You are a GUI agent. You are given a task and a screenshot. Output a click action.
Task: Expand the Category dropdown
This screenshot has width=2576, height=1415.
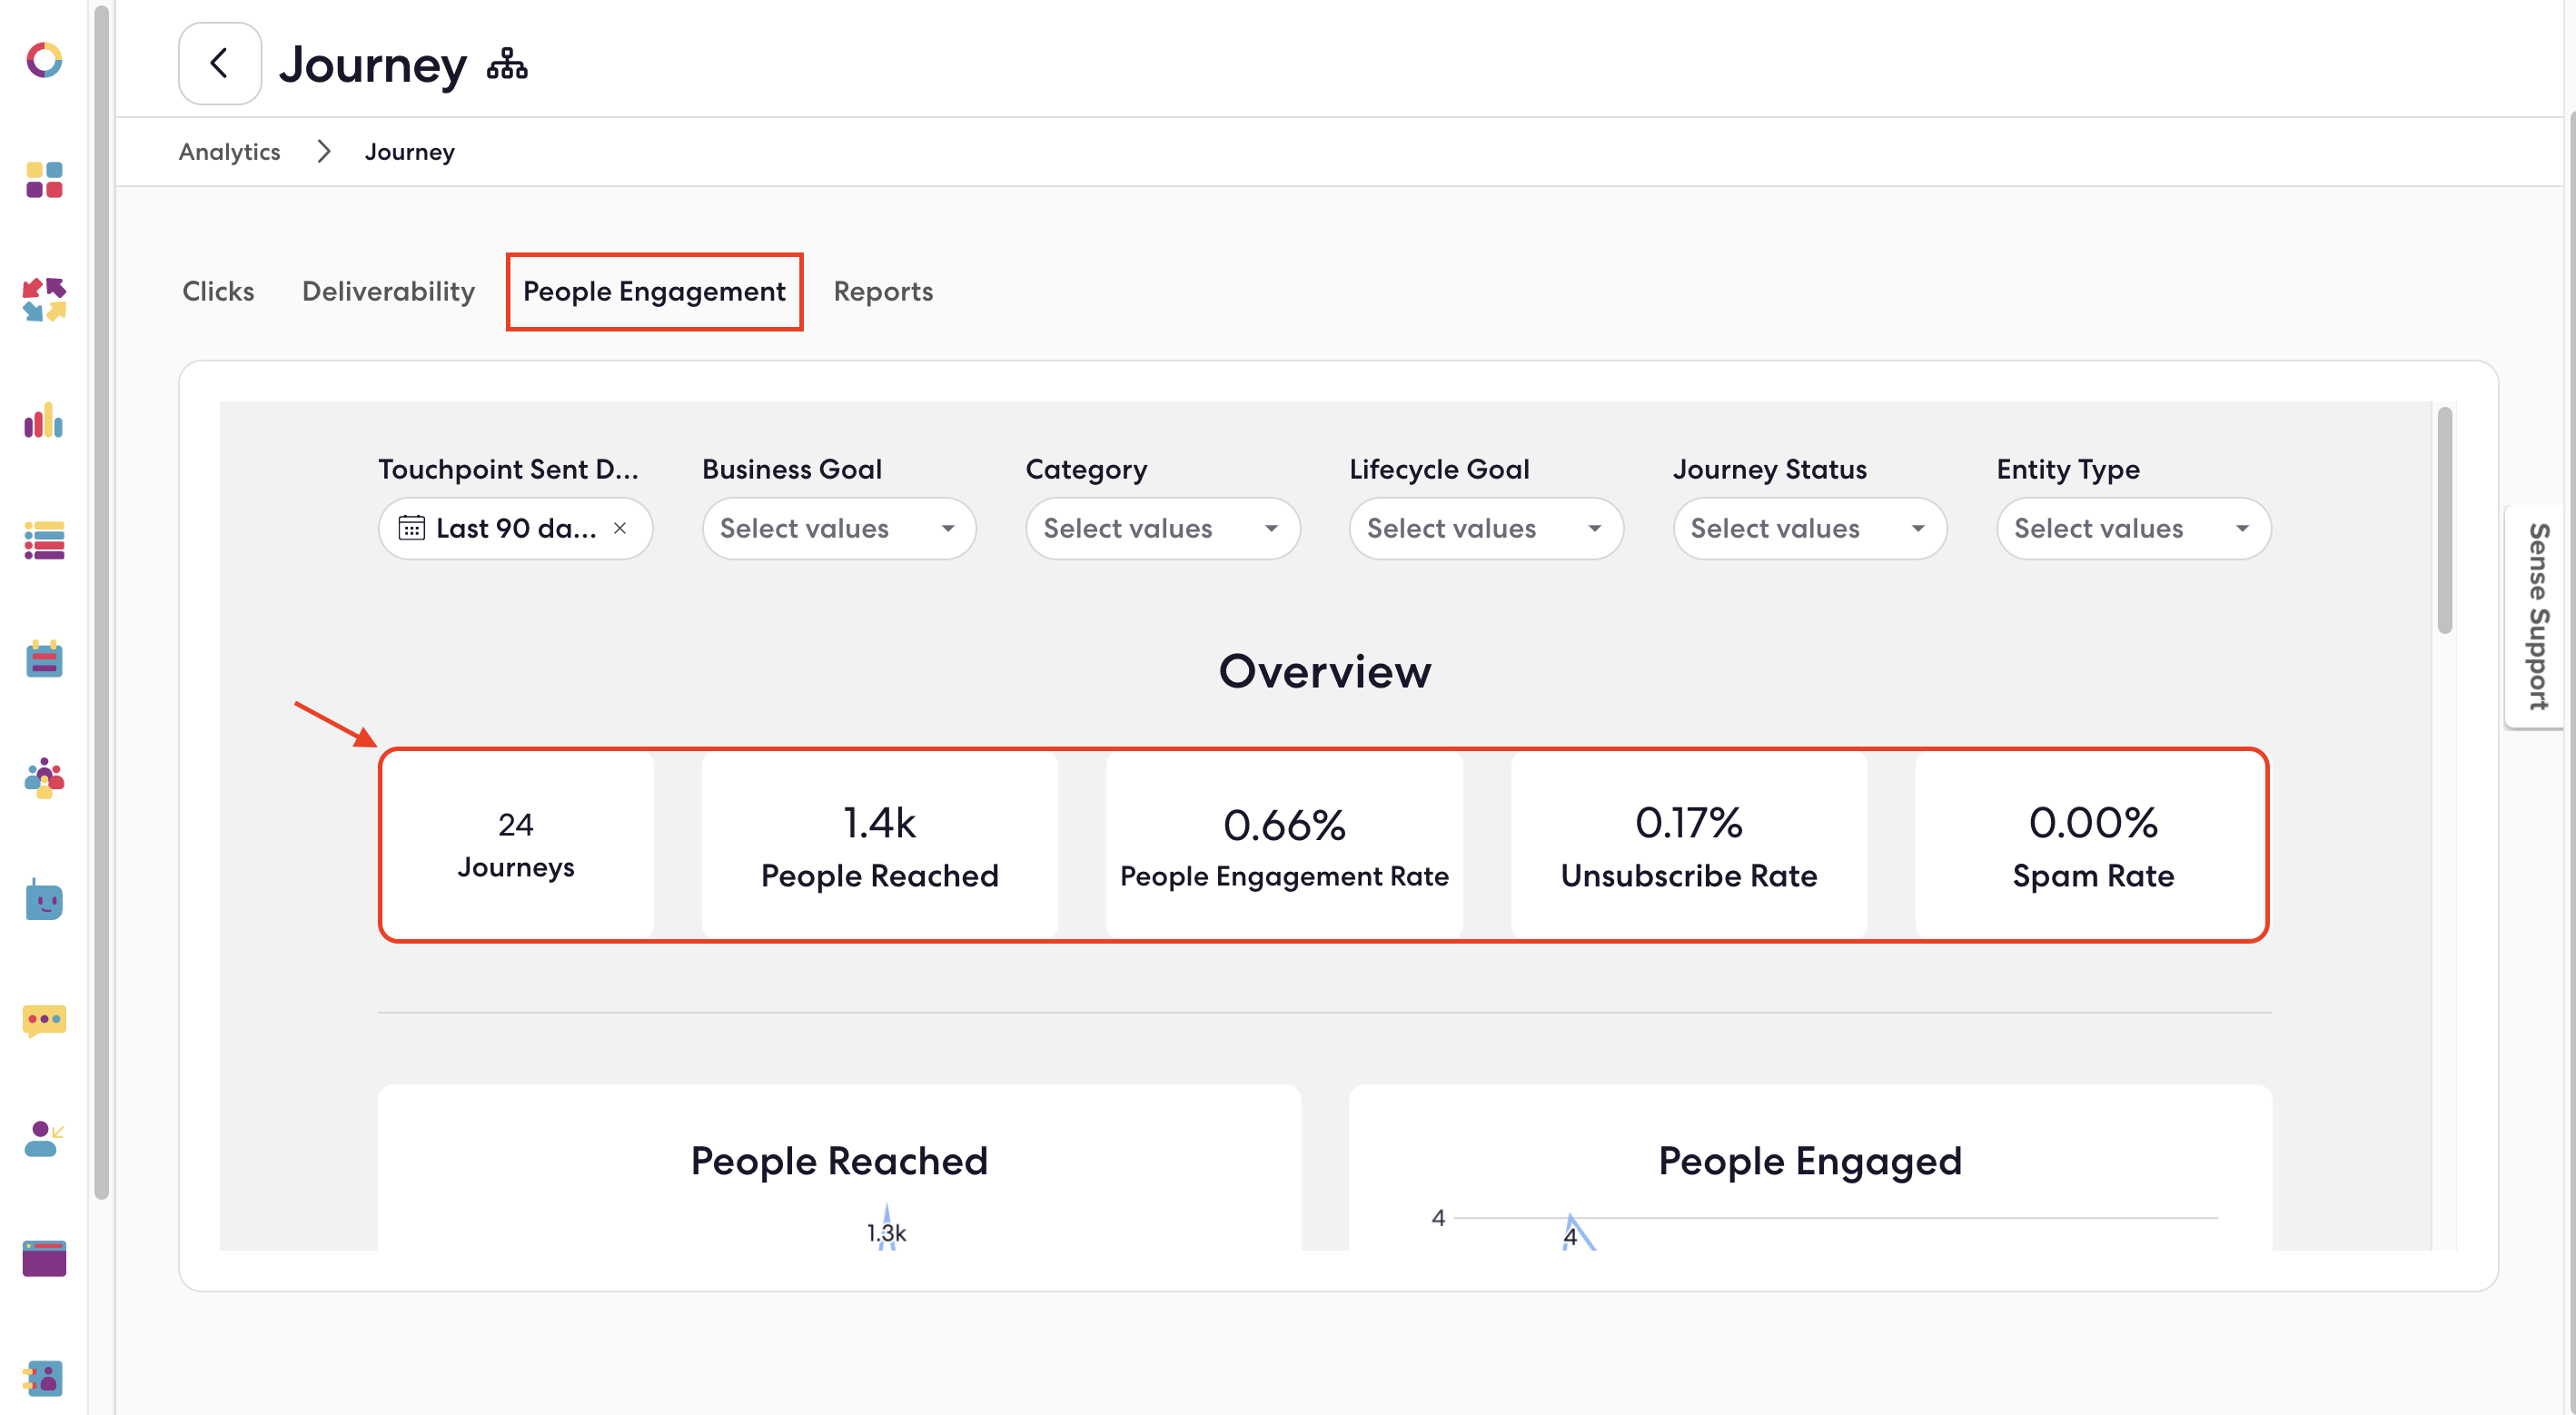1162,528
